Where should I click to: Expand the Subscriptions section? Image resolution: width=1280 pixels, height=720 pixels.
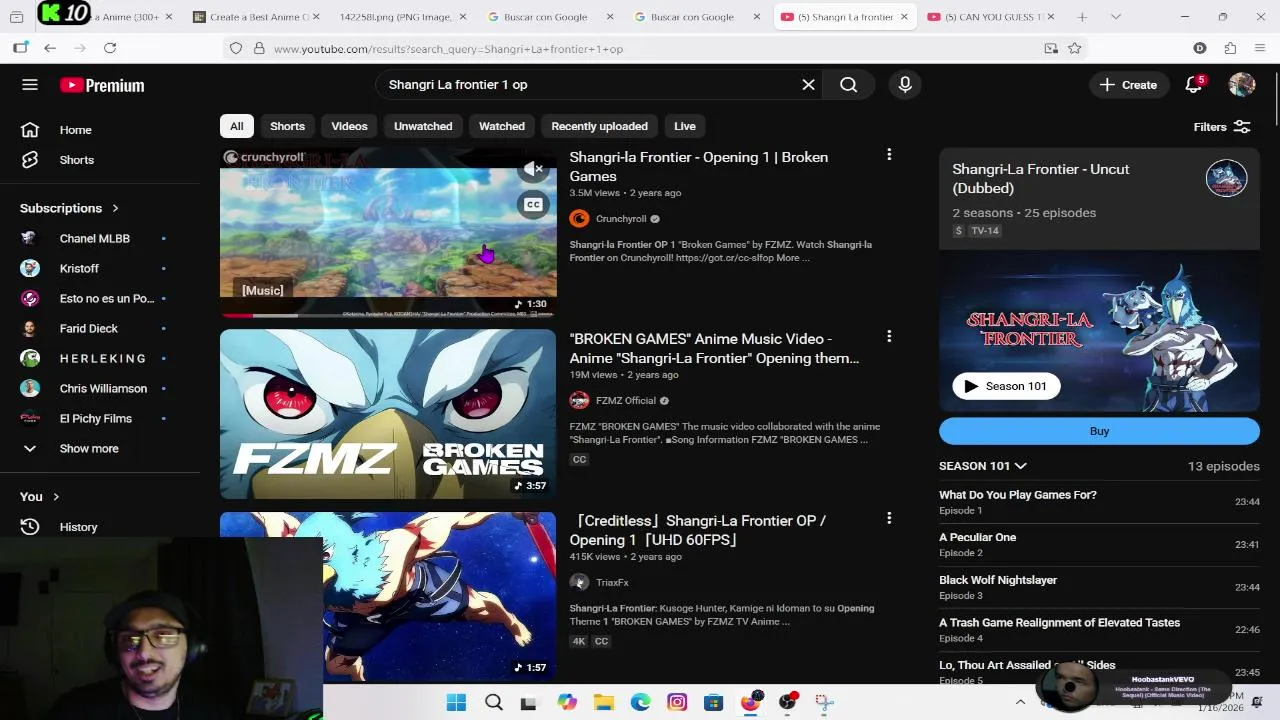click(x=69, y=208)
